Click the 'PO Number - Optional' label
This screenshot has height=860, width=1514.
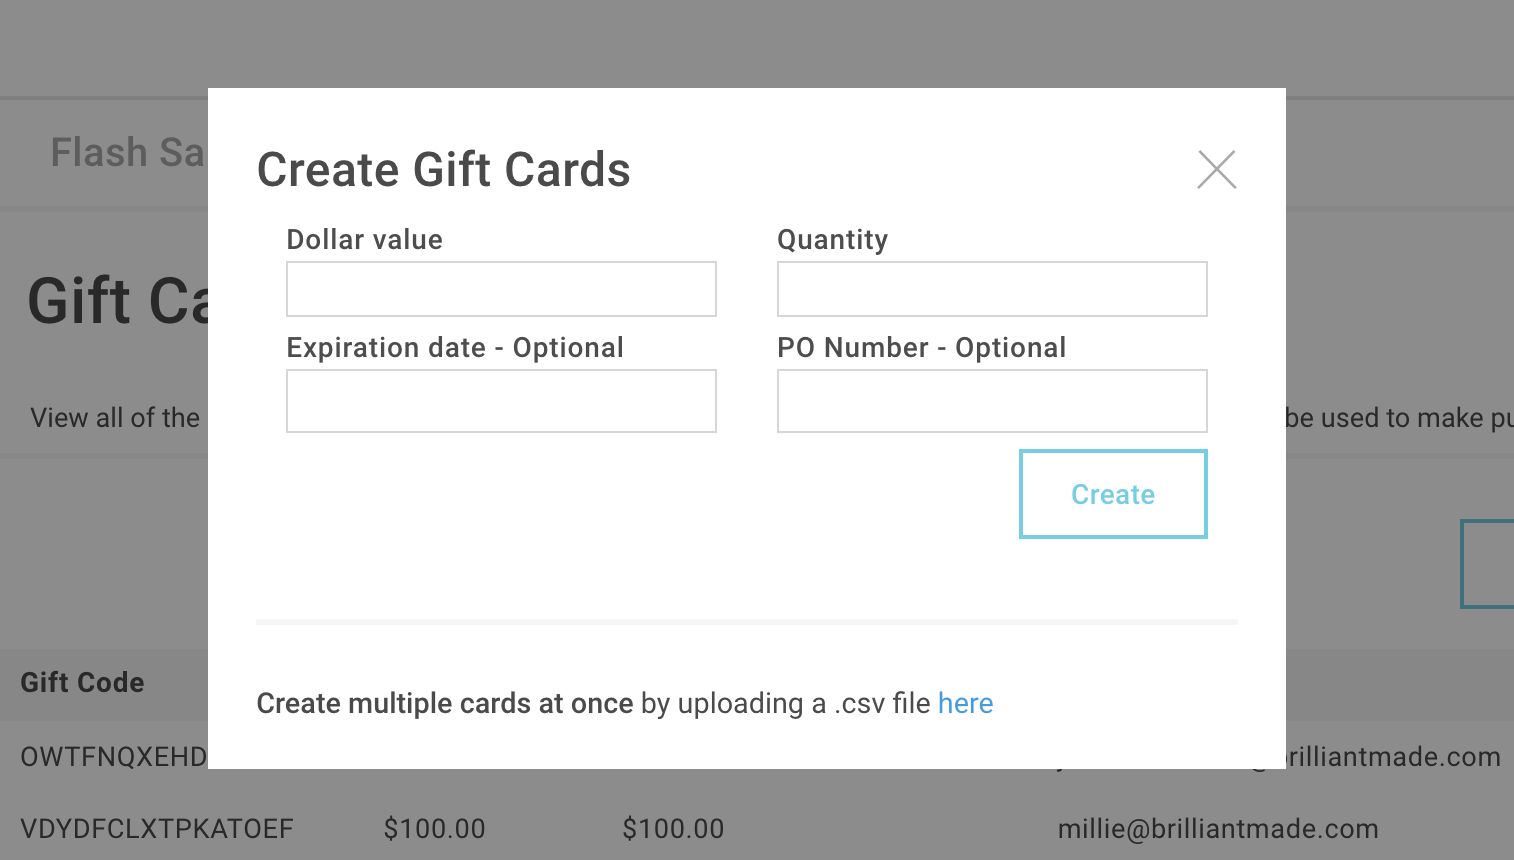pos(922,347)
